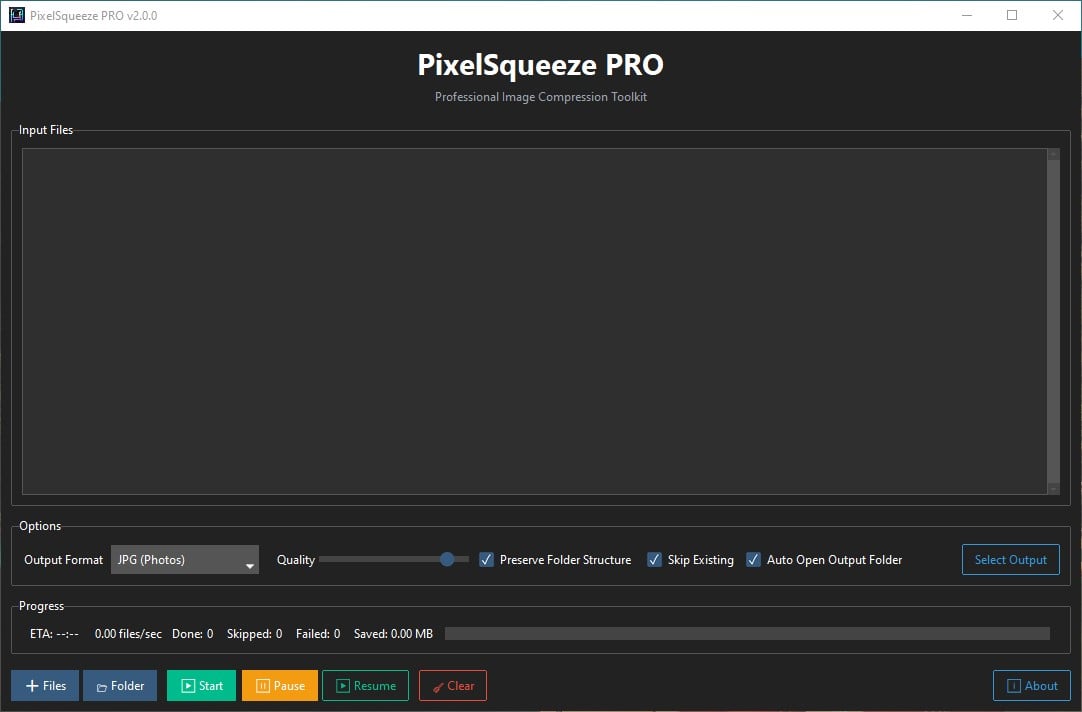This screenshot has width=1082, height=712.
Task: Click the broom icon on the Clear button
Action: pyautogui.click(x=437, y=685)
